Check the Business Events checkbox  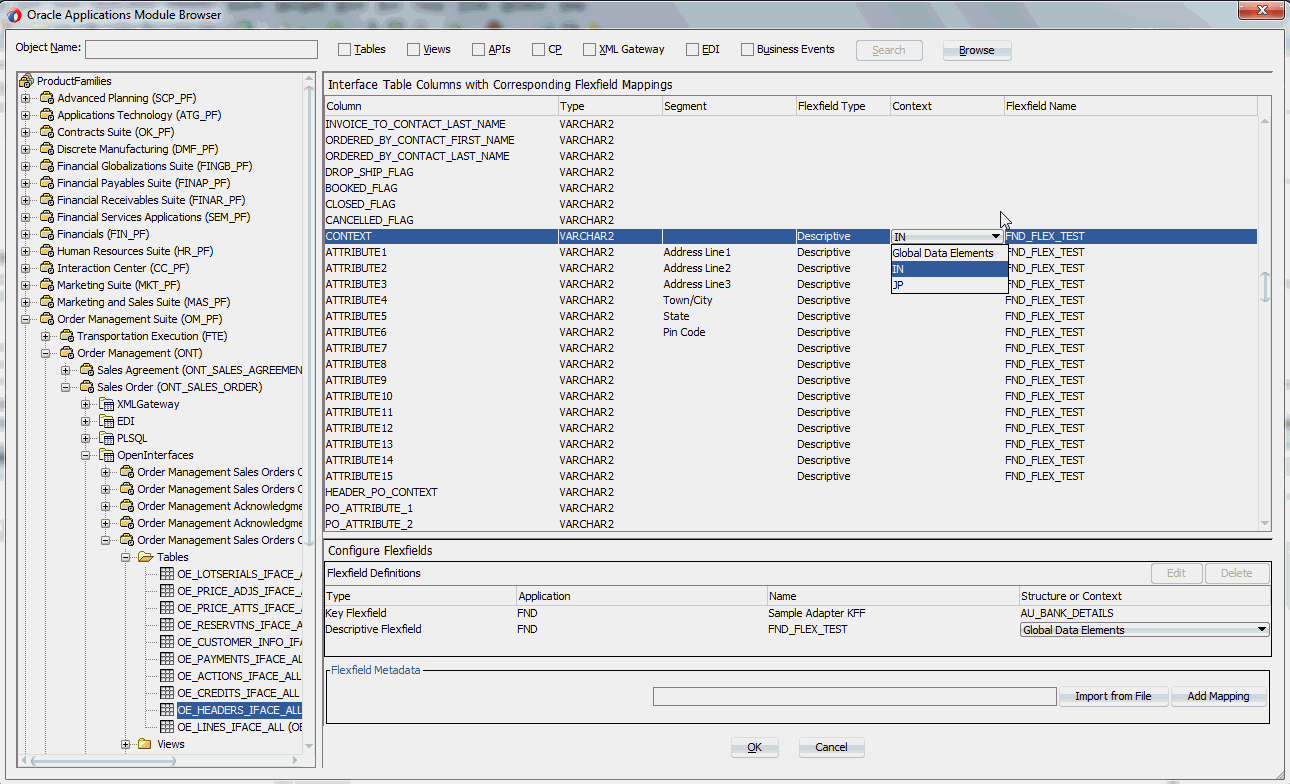(747, 50)
